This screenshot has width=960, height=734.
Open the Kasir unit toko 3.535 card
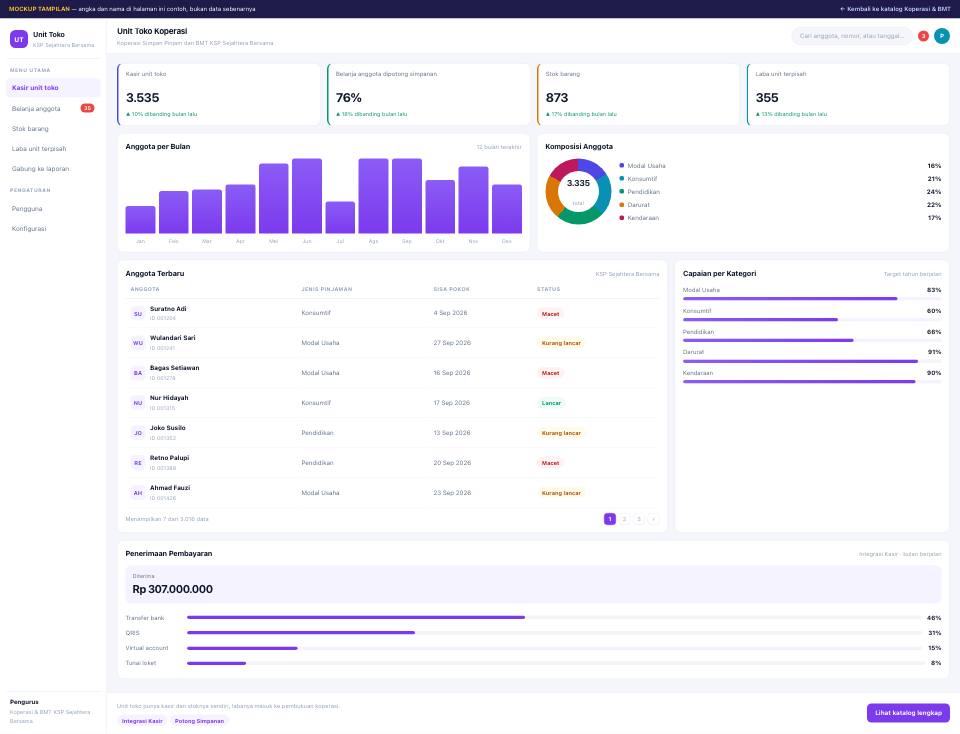pyautogui.click(x=219, y=94)
